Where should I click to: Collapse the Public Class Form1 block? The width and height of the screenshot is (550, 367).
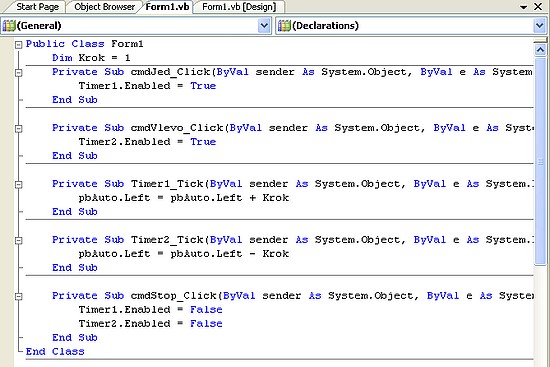coord(19,45)
